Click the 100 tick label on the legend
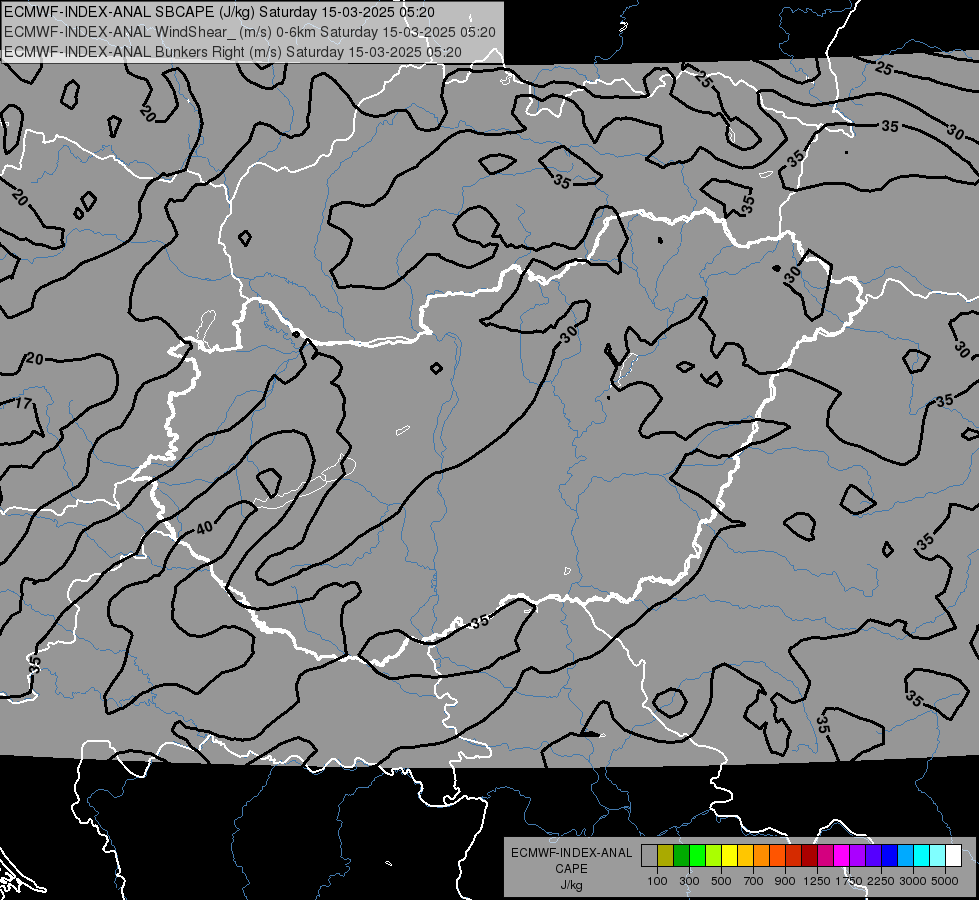Screen dimensions: 979x900 pyautogui.click(x=657, y=881)
